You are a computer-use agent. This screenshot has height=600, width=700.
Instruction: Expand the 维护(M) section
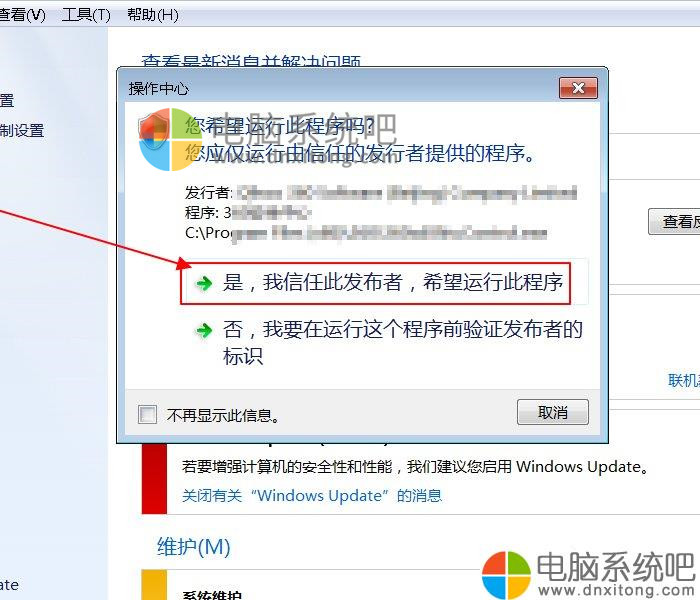click(194, 546)
